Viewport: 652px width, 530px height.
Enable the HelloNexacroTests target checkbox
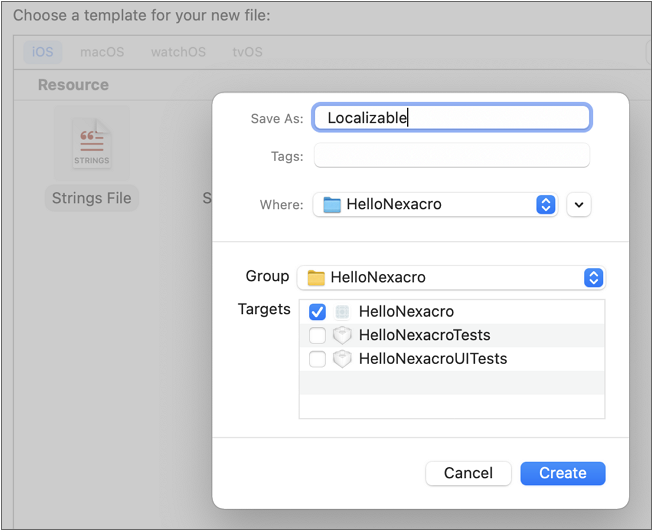click(x=317, y=335)
